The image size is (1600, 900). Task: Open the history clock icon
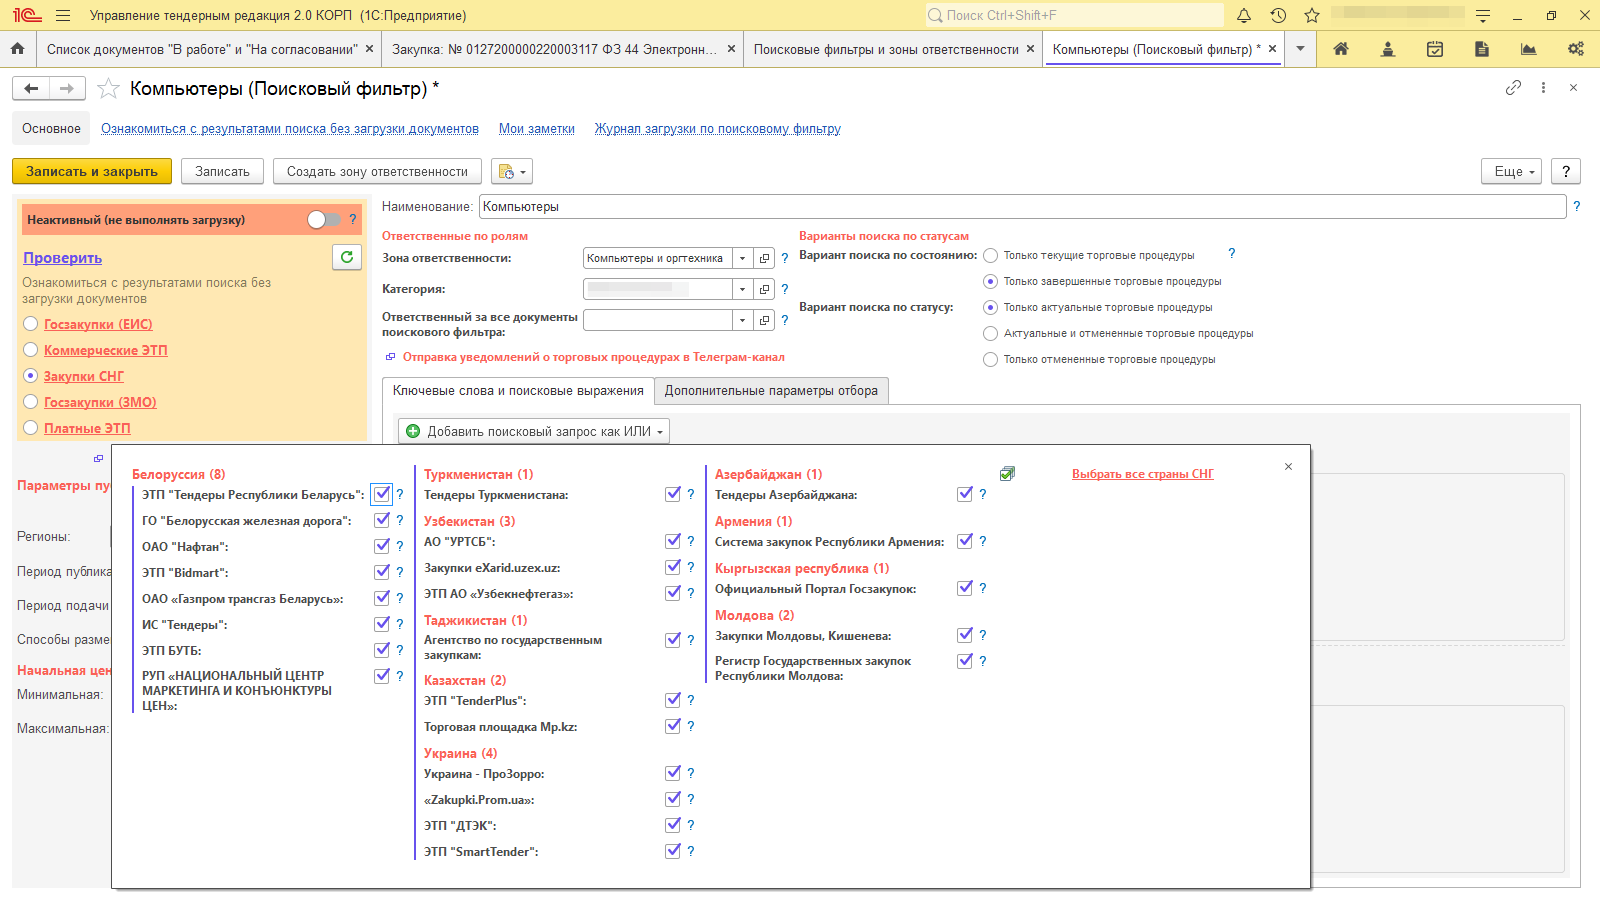click(x=1278, y=16)
